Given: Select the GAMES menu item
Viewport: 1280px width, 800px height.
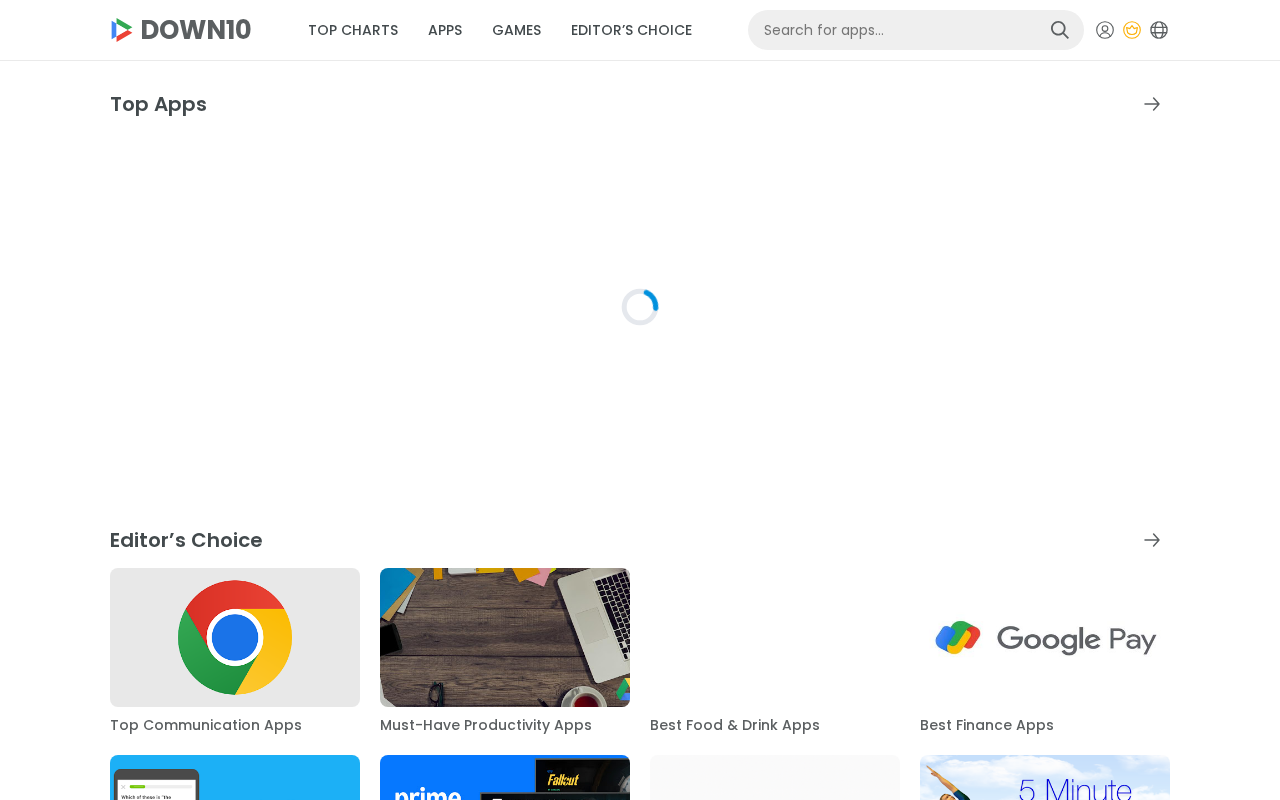Looking at the screenshot, I should tap(517, 30).
